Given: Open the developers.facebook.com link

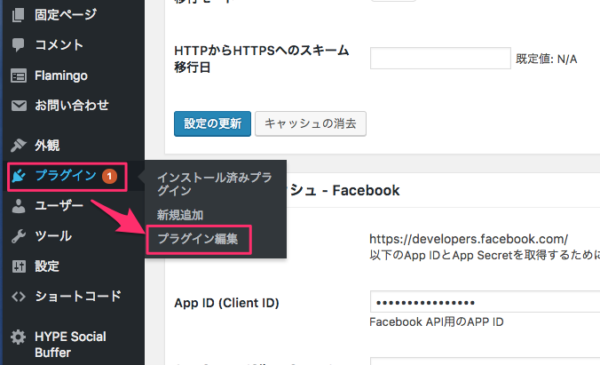Looking at the screenshot, I should [x=468, y=239].
